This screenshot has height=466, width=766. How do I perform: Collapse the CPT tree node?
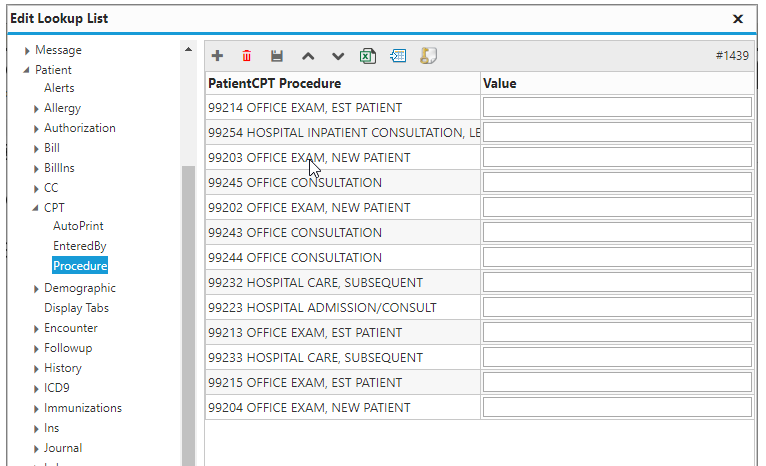point(36,208)
